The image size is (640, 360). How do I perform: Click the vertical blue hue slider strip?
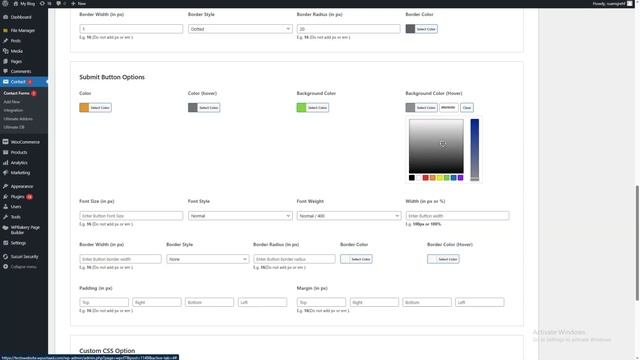tap(475, 150)
